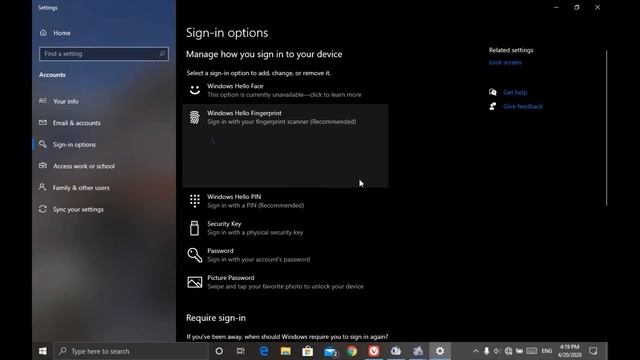
Task: Open Cortana from the taskbar
Action: 219,351
